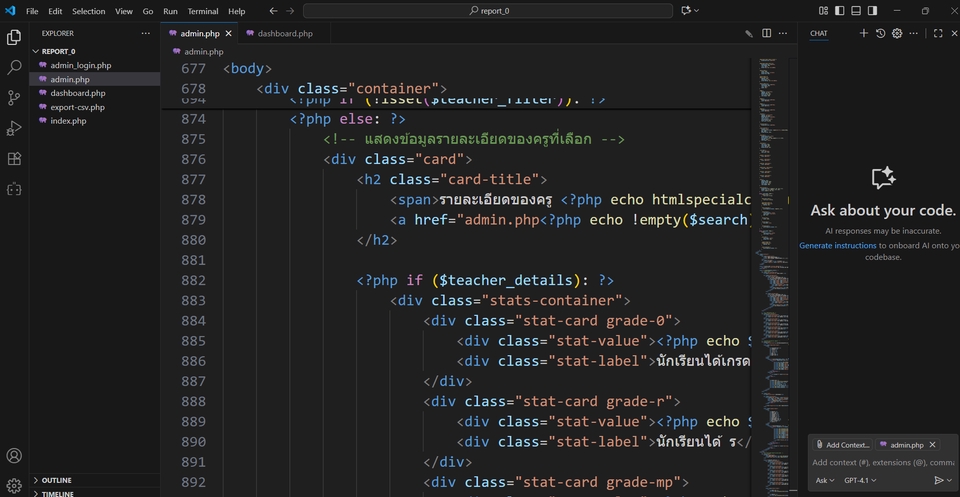Screen dimensions: 960x497
Task: Open chat settings gear
Action: (897, 33)
